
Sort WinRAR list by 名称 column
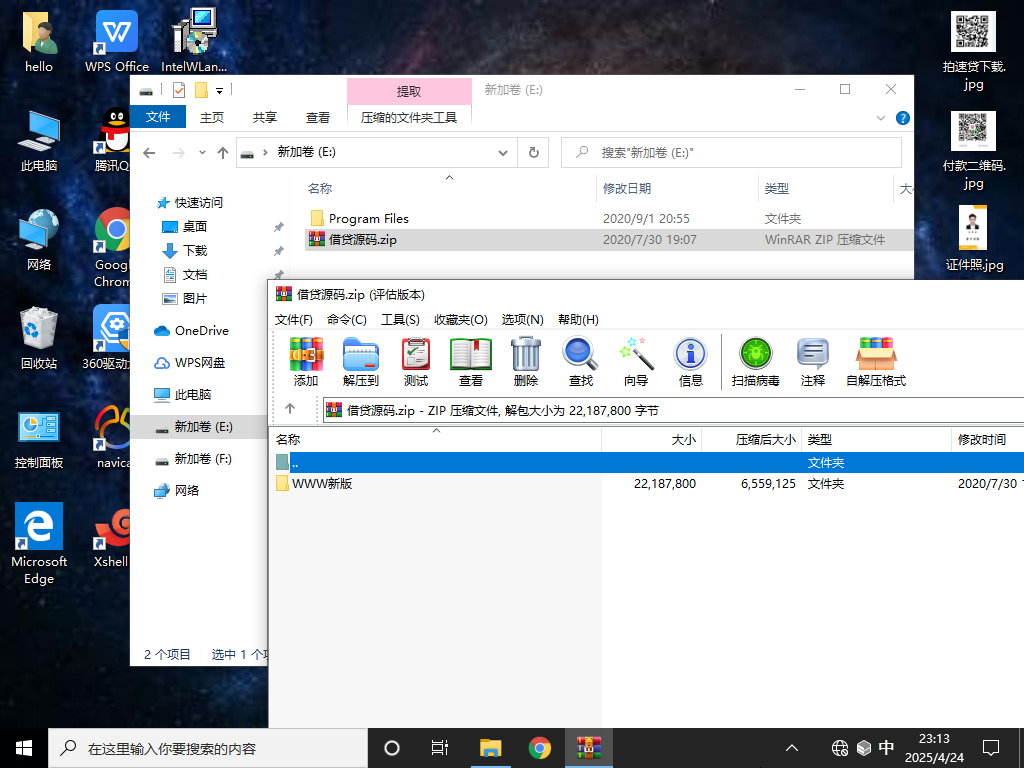tap(436, 440)
